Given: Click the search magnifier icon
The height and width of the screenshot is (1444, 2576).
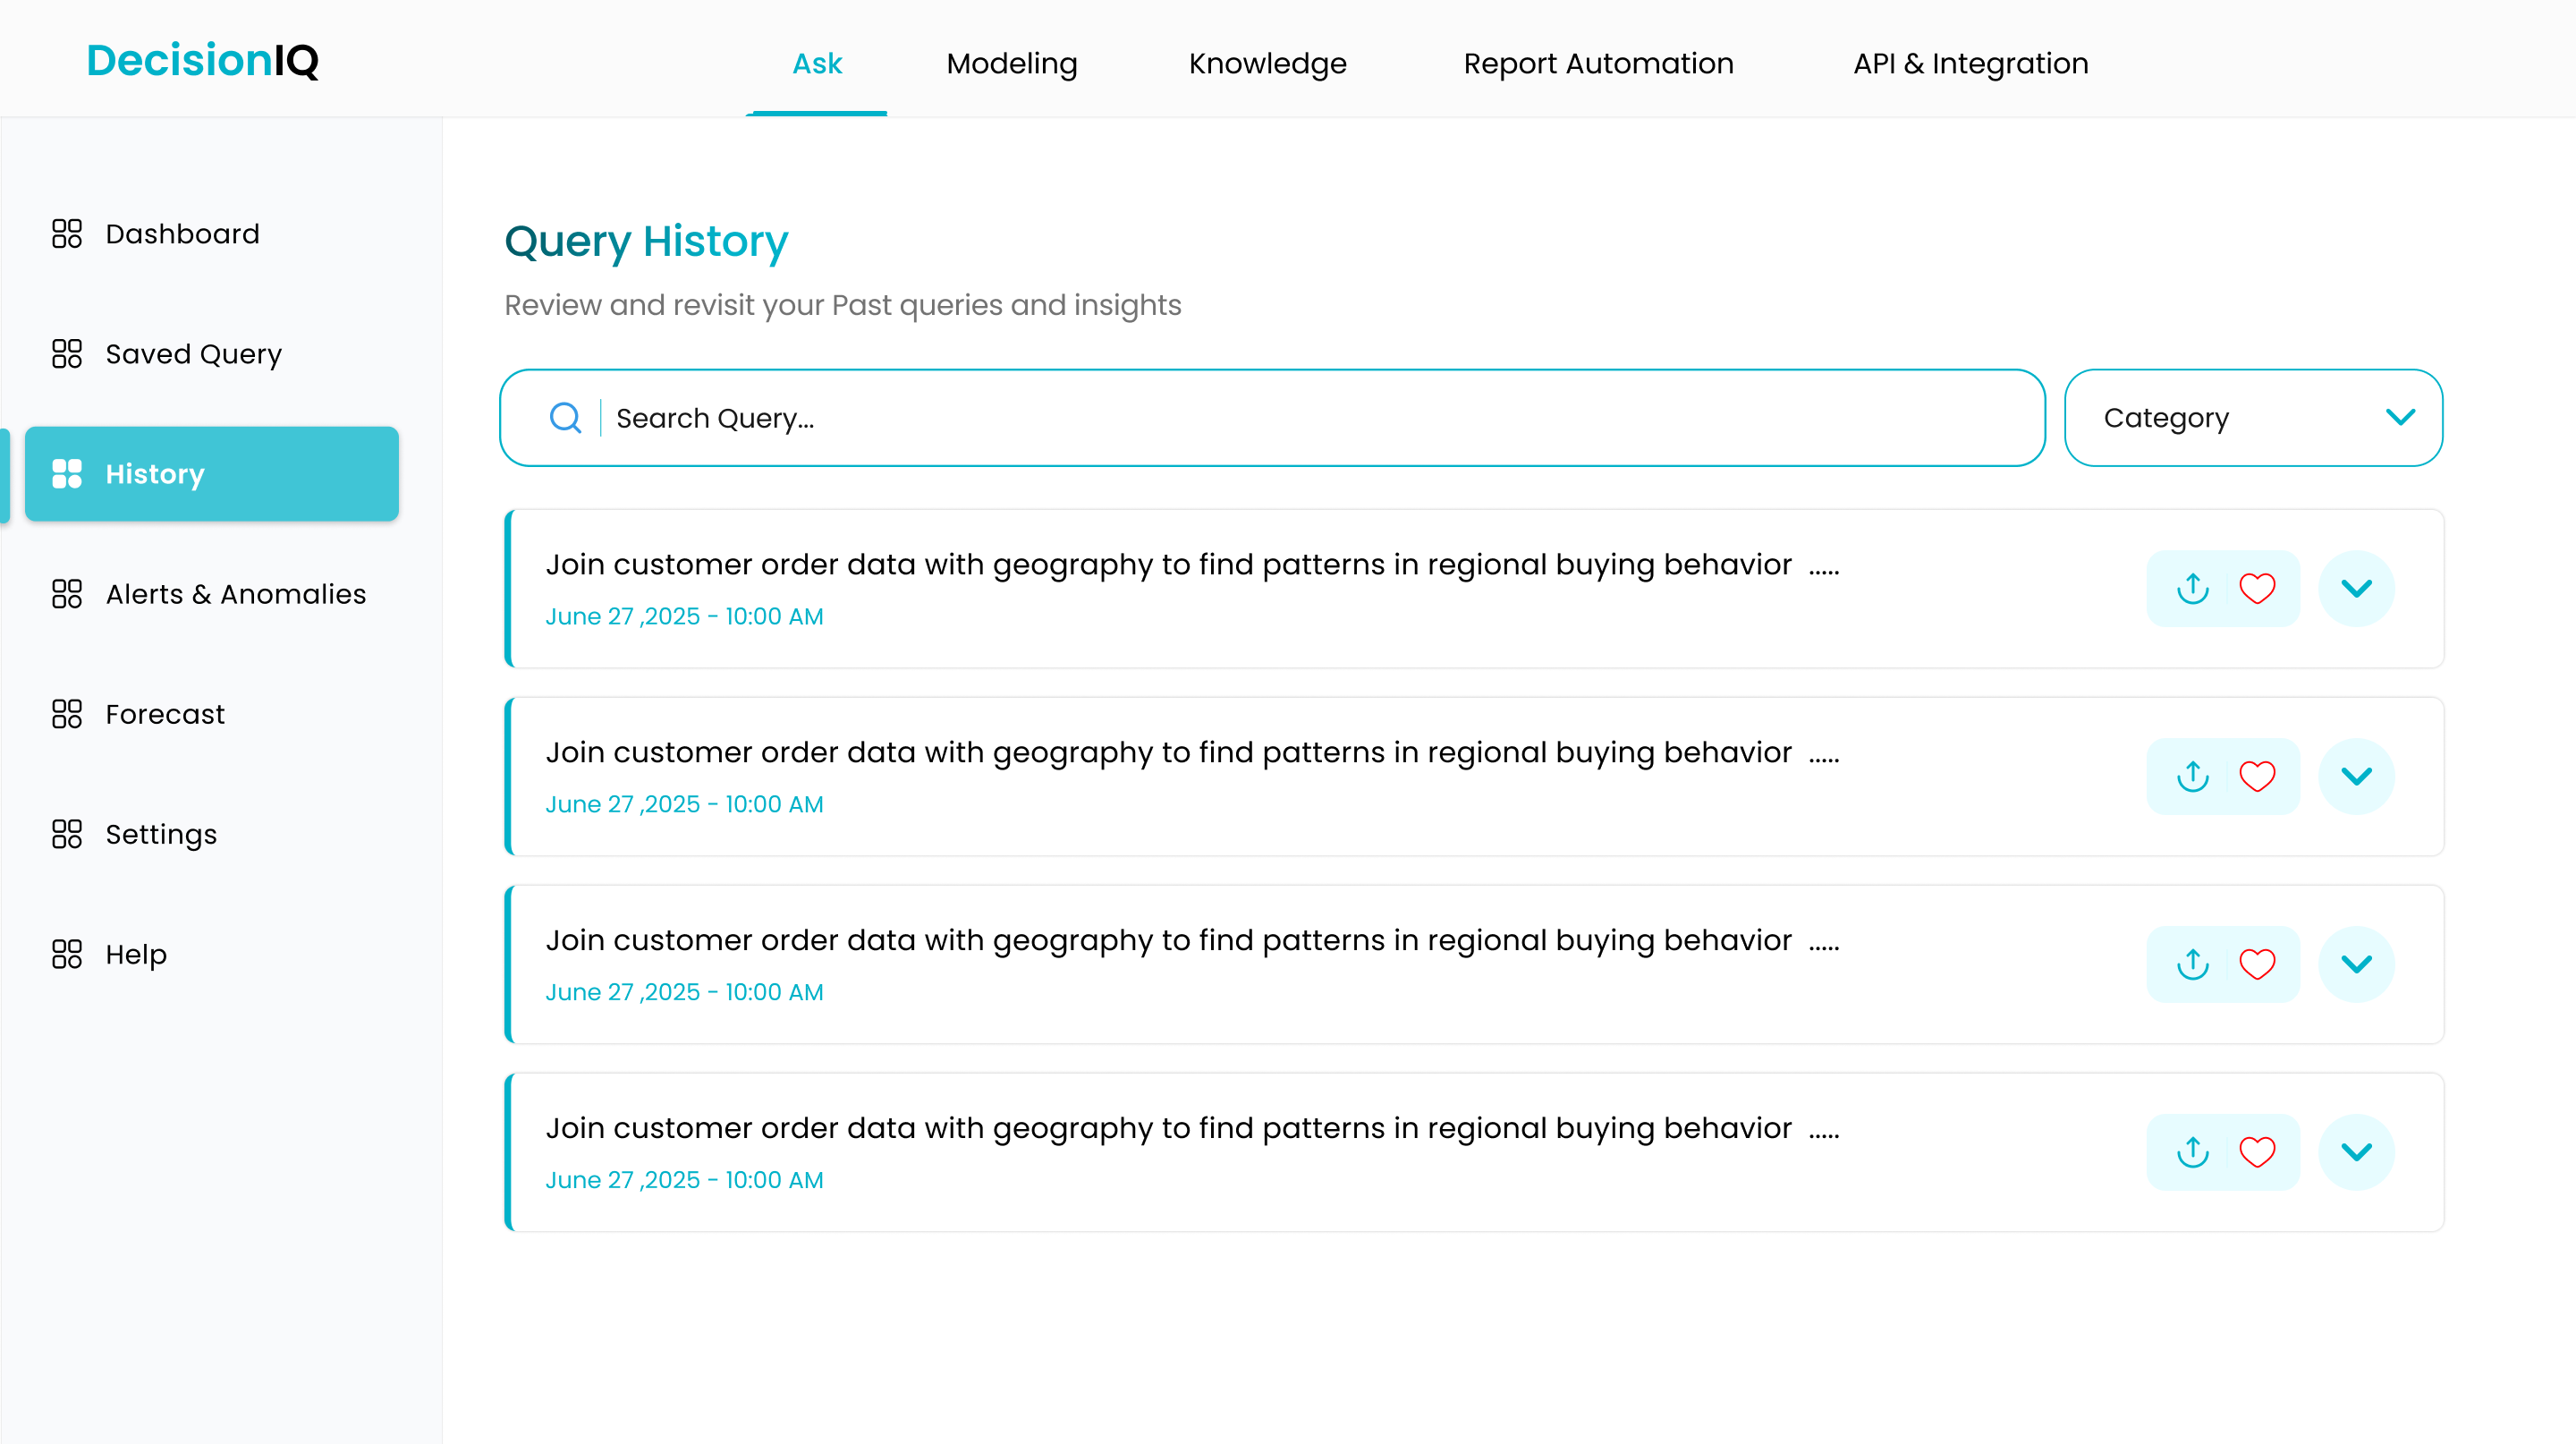Looking at the screenshot, I should point(565,418).
